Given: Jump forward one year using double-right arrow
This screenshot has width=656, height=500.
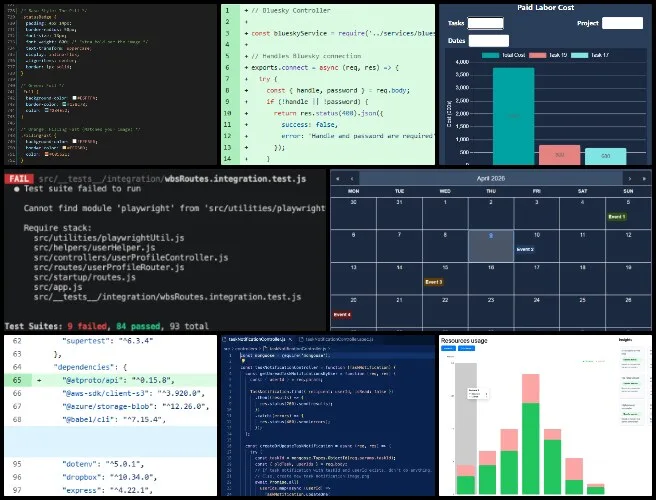Looking at the screenshot, I should (645, 178).
